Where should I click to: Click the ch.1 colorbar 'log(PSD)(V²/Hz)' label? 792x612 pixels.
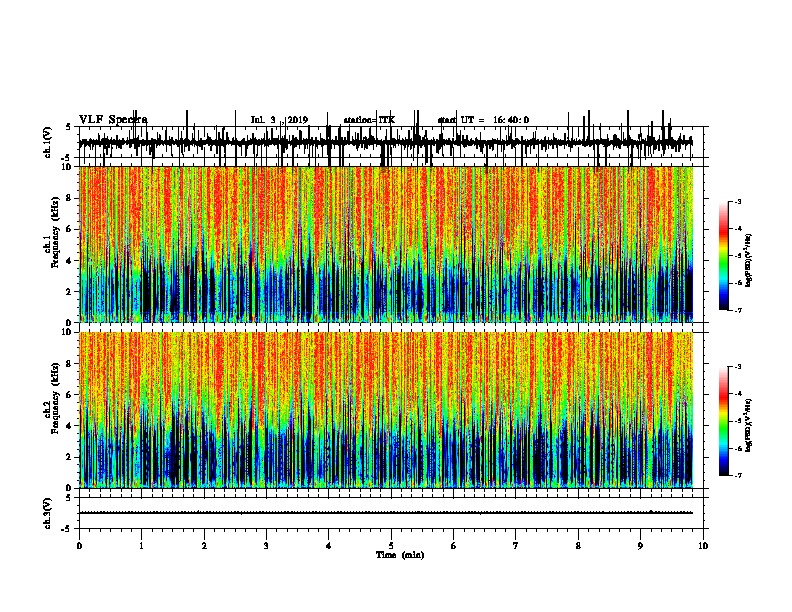click(x=748, y=261)
